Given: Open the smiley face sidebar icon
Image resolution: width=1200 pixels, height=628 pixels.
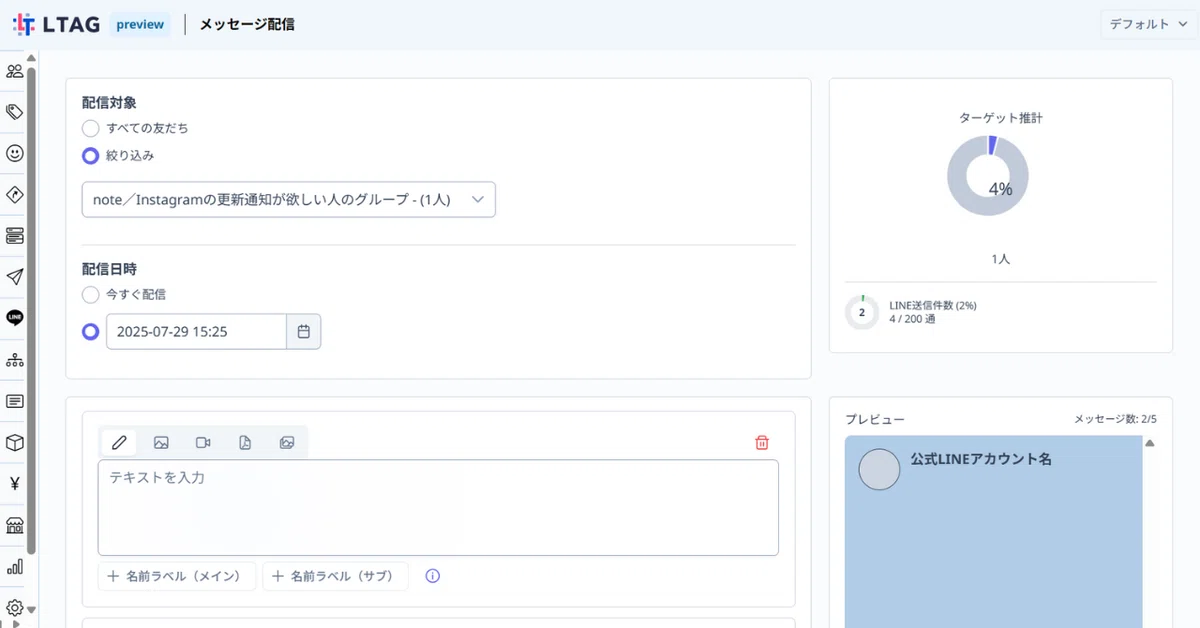Looking at the screenshot, I should (14, 153).
